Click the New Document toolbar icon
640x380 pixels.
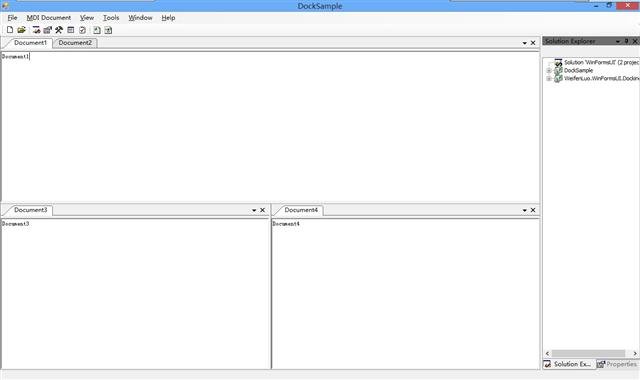click(10, 30)
